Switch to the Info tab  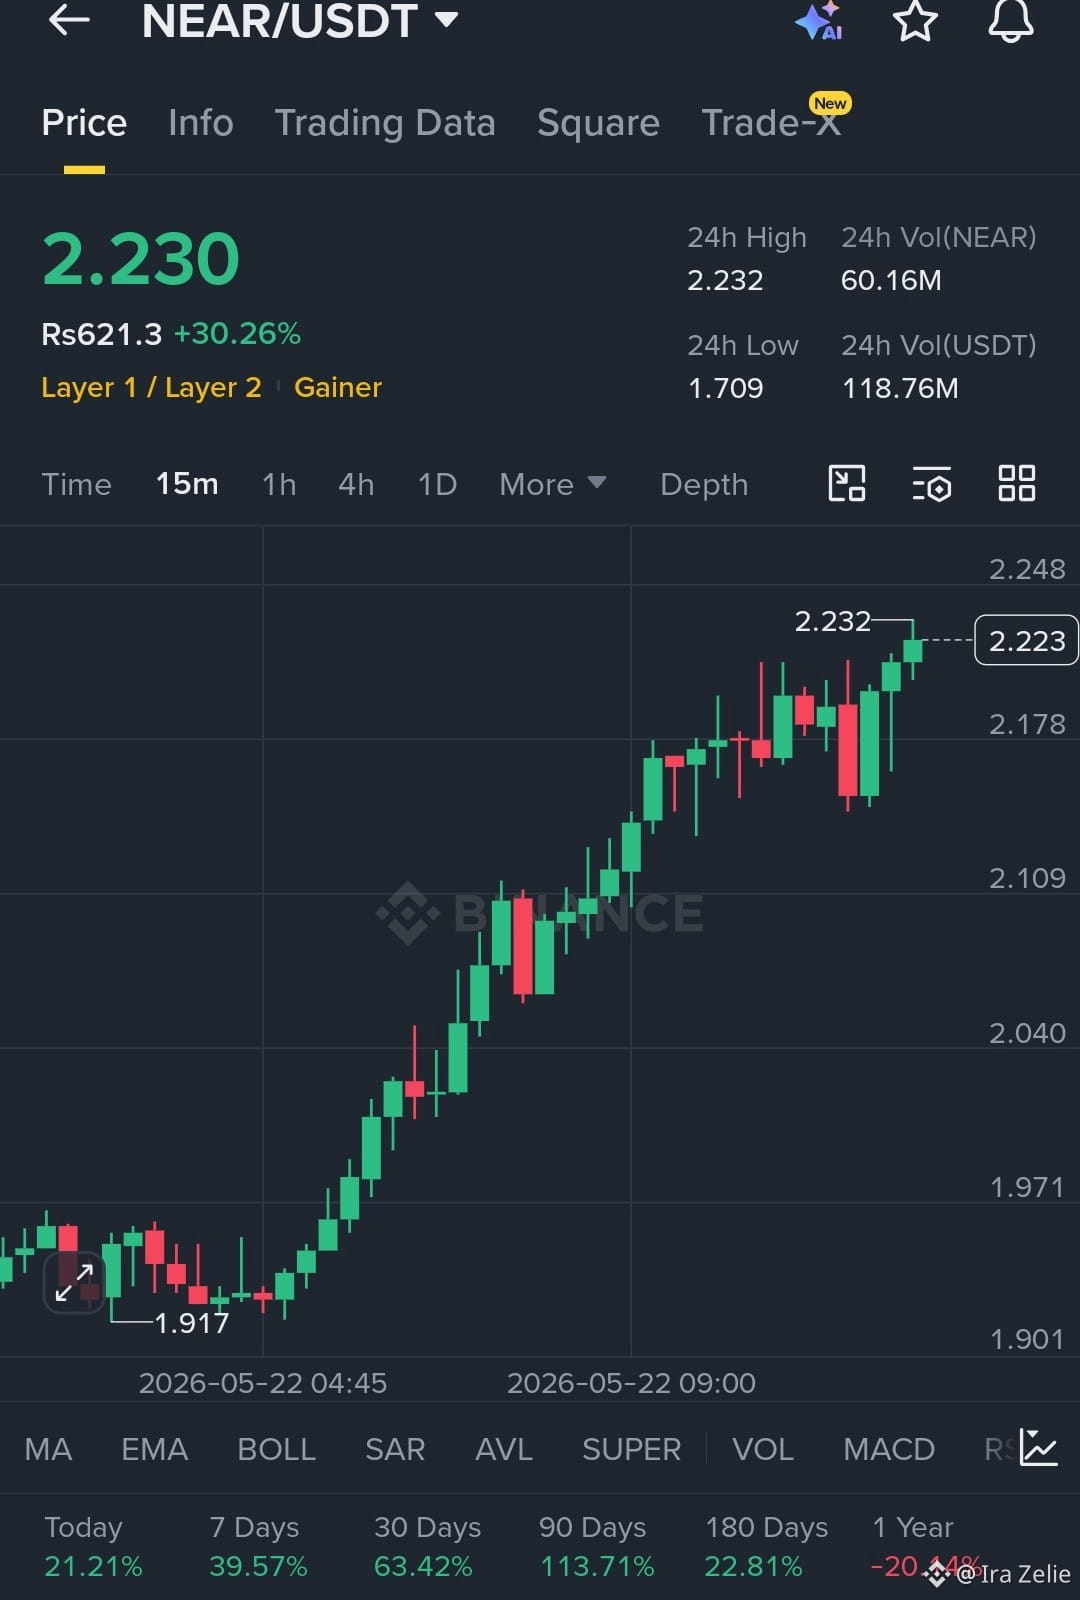[200, 123]
